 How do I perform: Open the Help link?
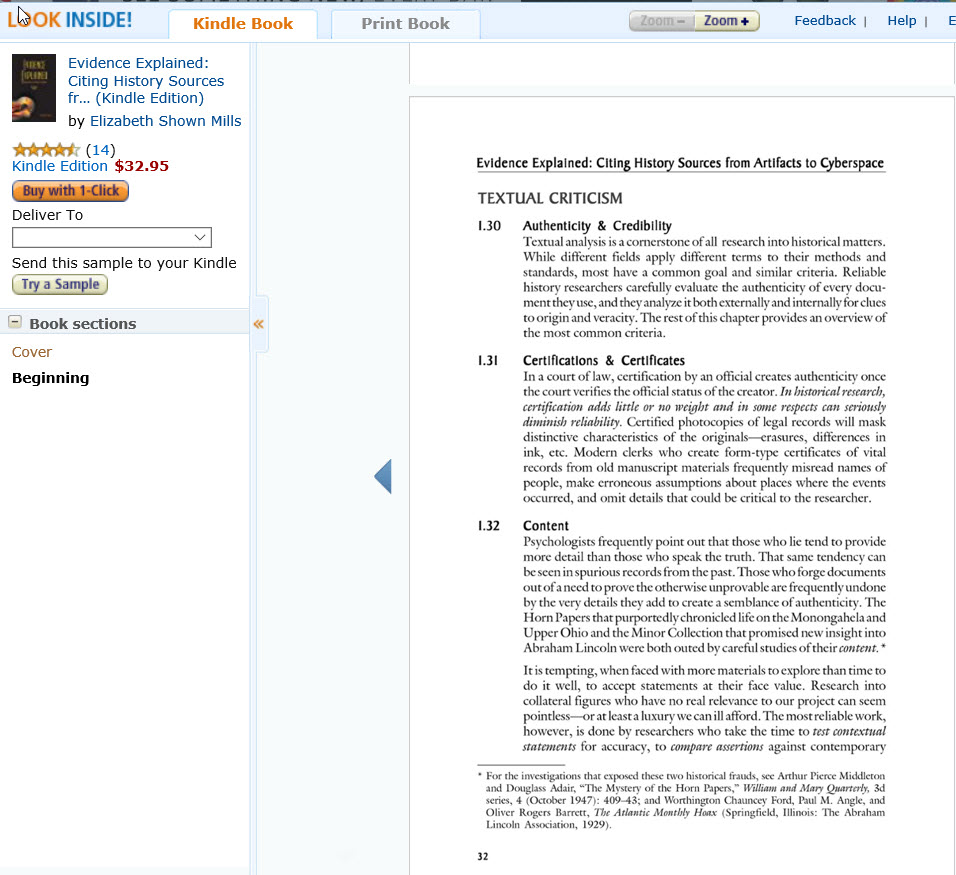902,21
